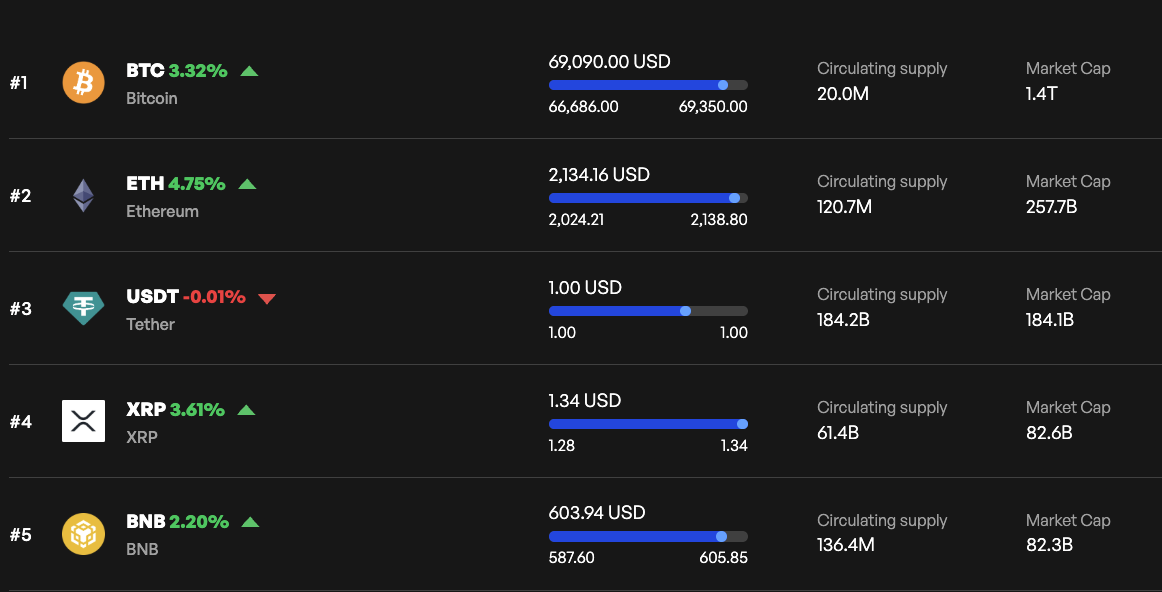Image resolution: width=1162 pixels, height=592 pixels.
Task: Collapse Tether row via its red triangle
Action: click(266, 297)
